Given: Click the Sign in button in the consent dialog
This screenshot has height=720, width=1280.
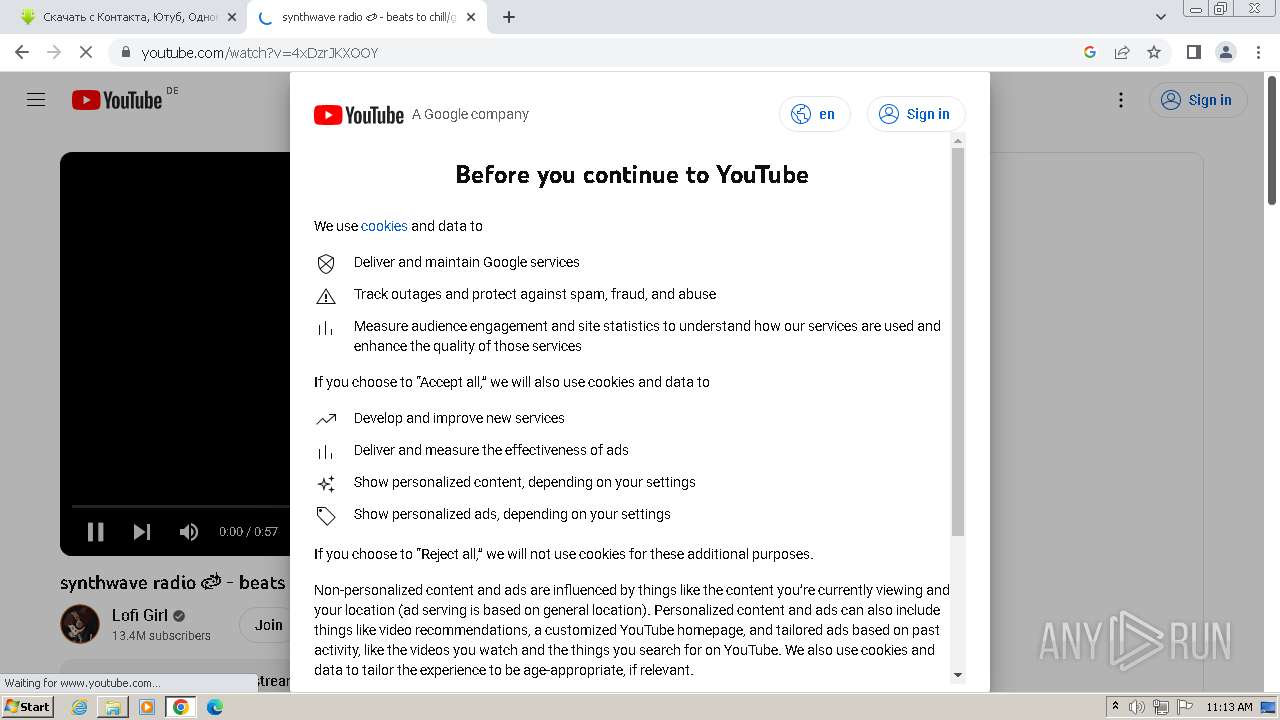Looking at the screenshot, I should pyautogui.click(x=915, y=114).
